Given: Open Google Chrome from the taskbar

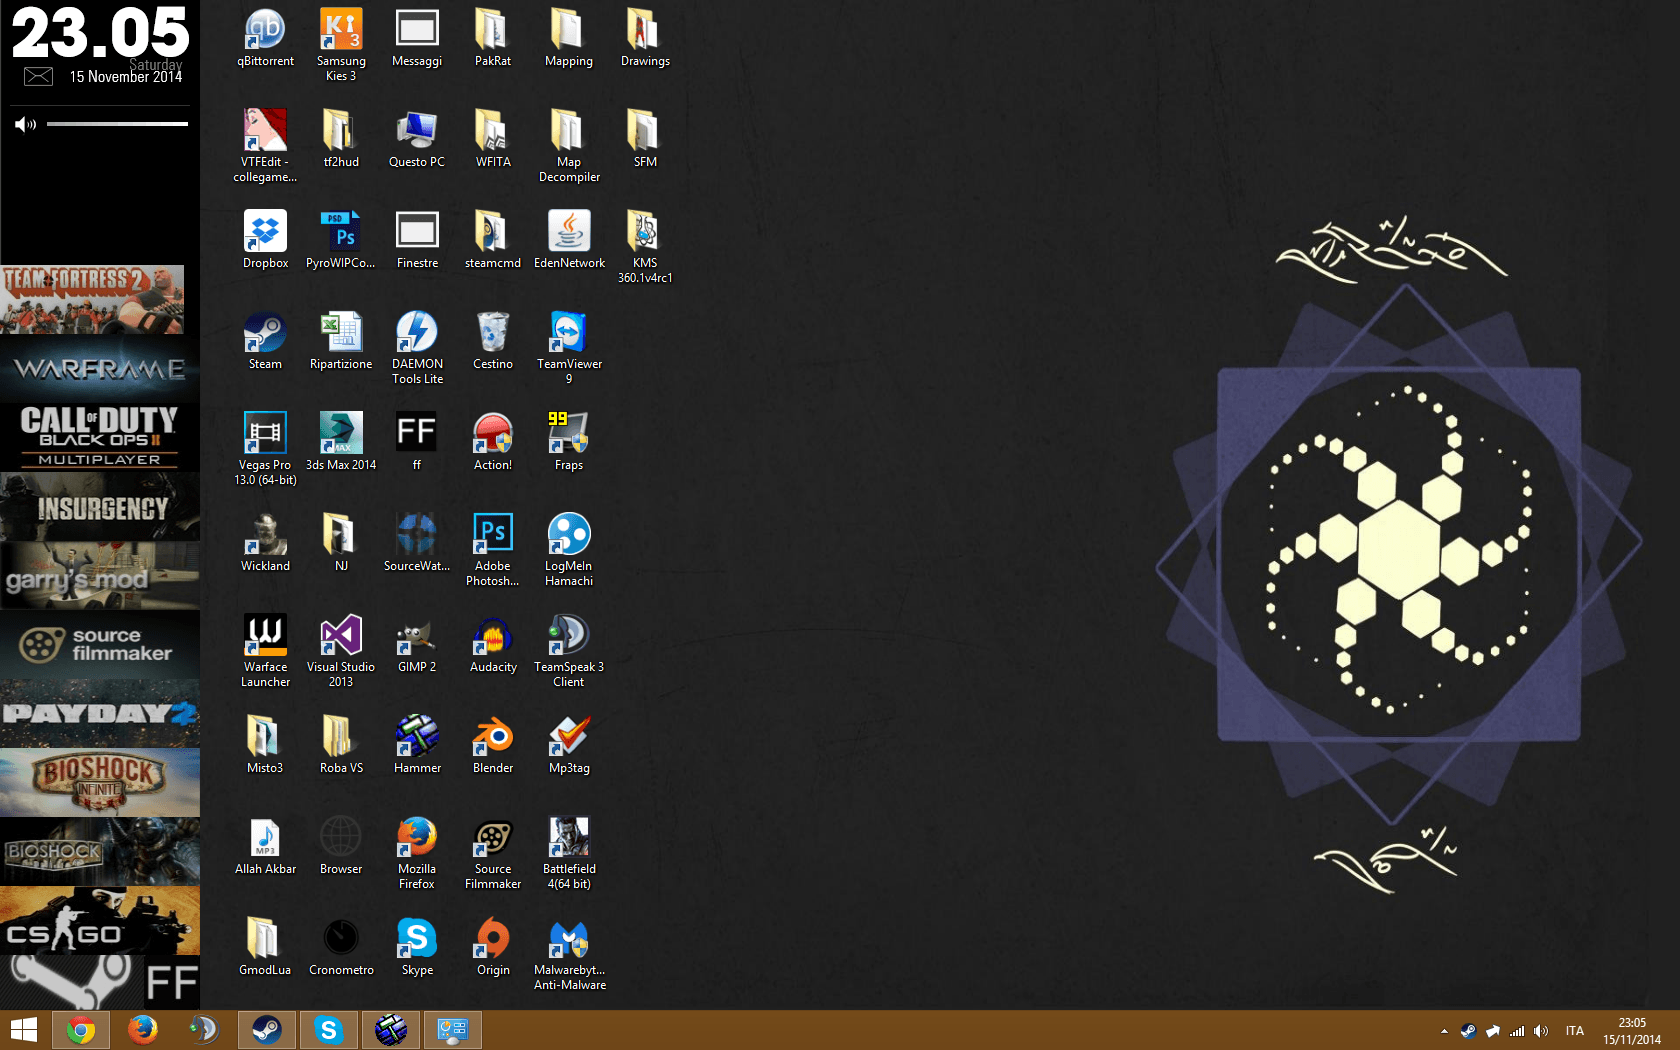Looking at the screenshot, I should pyautogui.click(x=80, y=1029).
